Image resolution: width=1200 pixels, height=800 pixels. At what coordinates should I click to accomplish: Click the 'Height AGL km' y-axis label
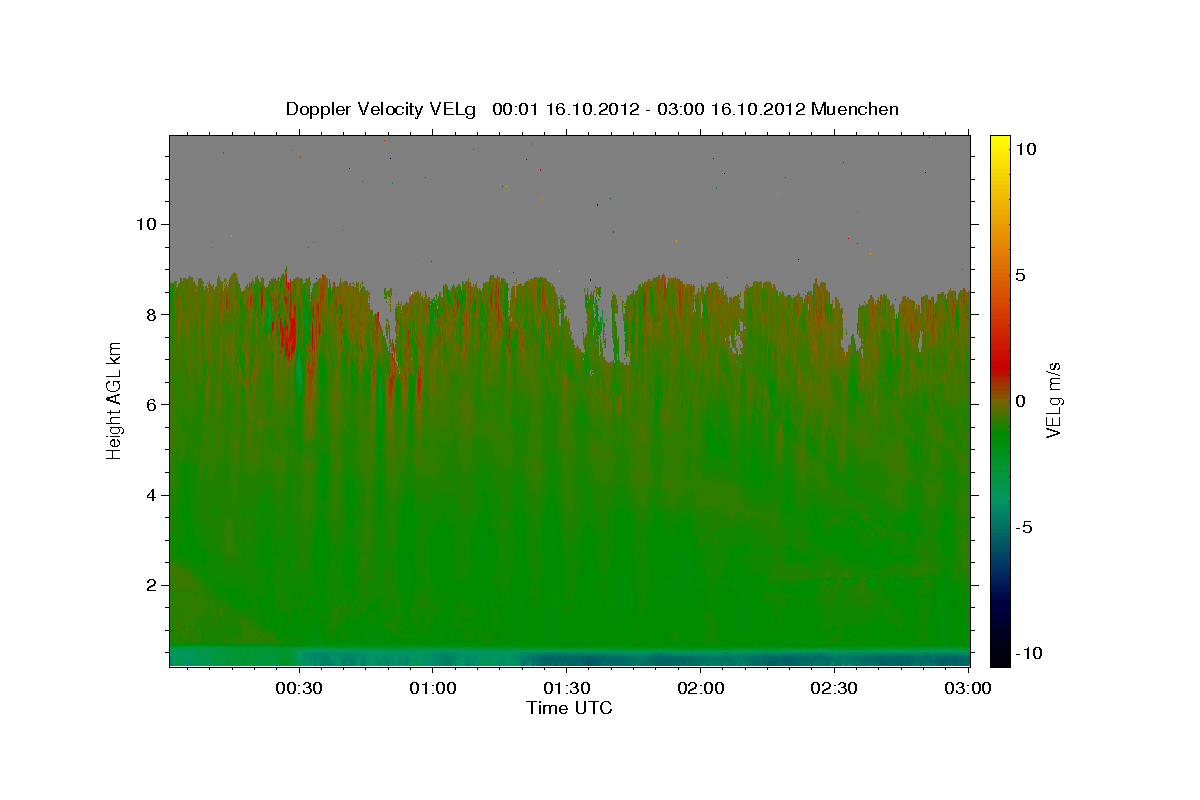coord(115,400)
